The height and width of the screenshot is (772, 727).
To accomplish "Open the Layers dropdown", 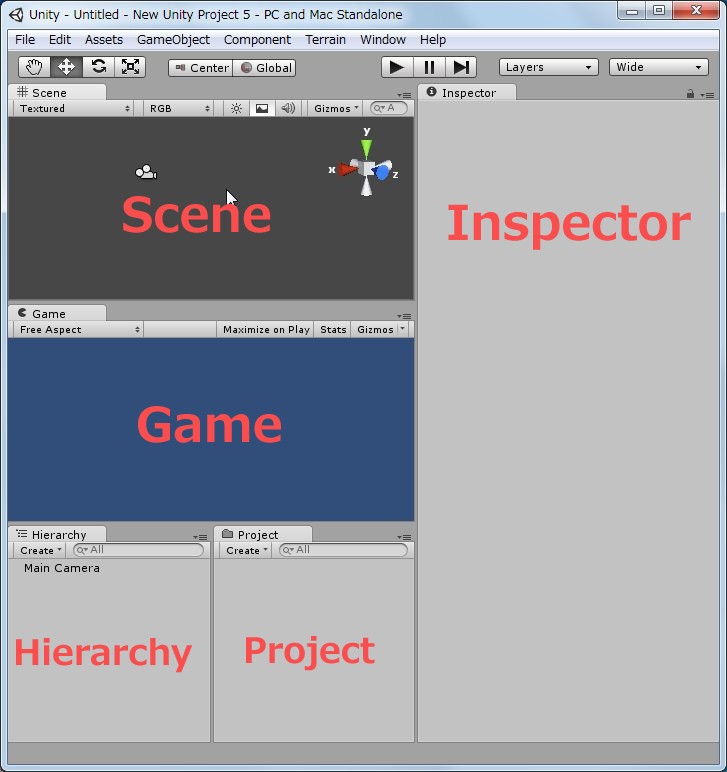I will click(x=548, y=67).
